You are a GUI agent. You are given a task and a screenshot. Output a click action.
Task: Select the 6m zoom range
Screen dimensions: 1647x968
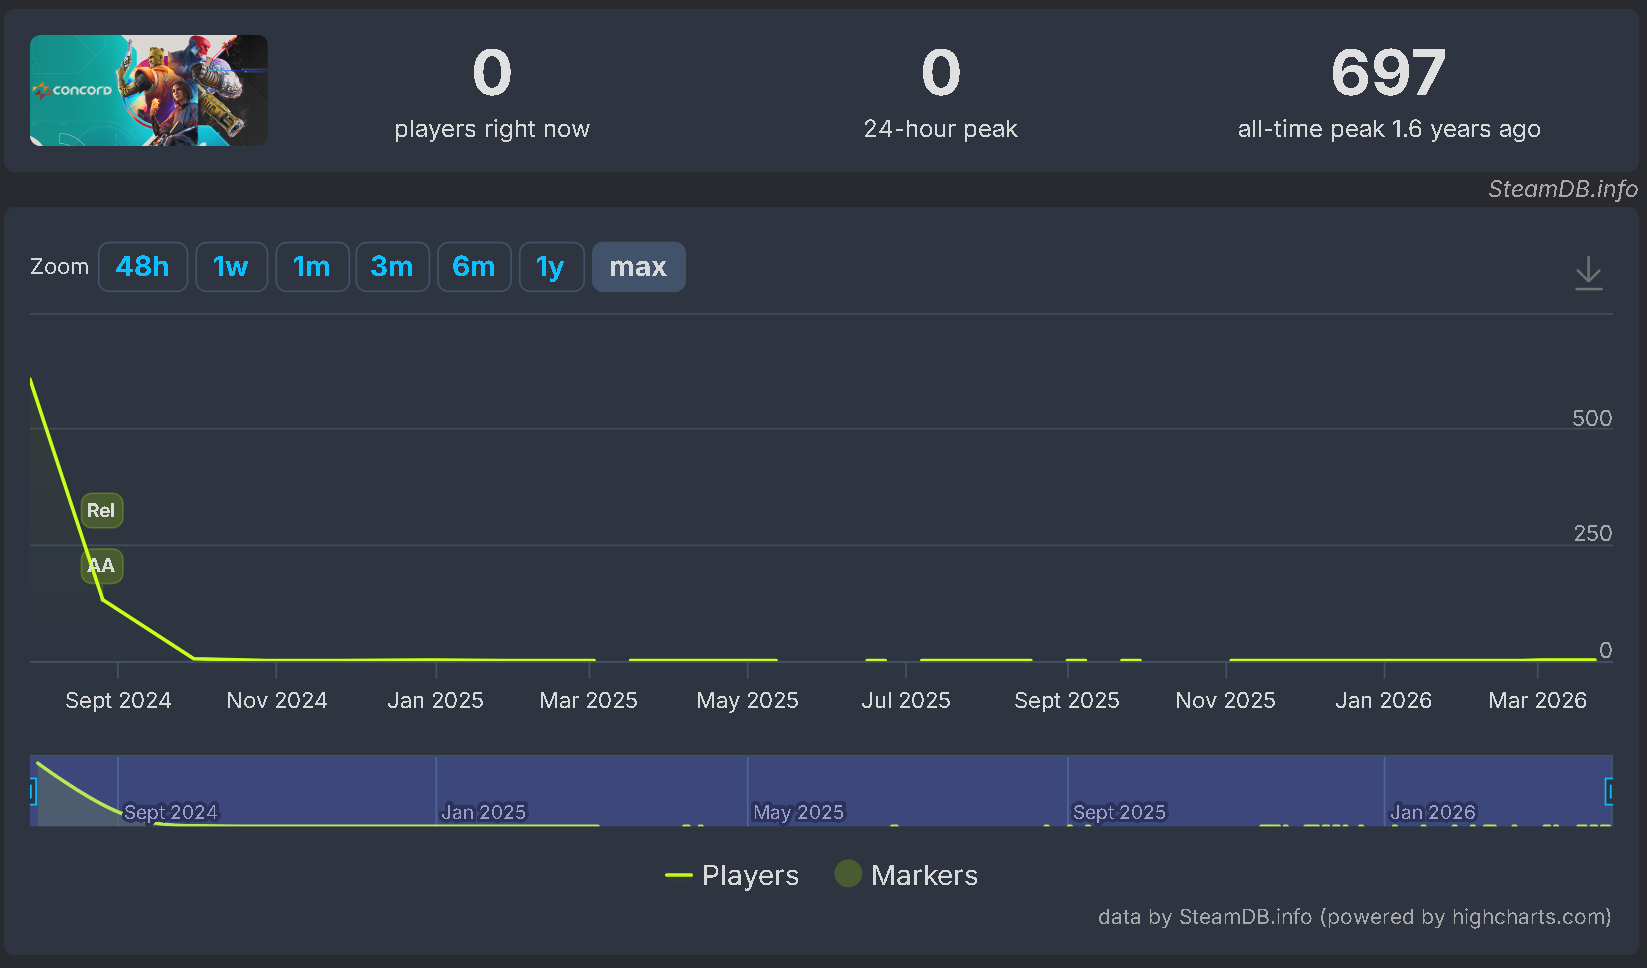(x=474, y=267)
